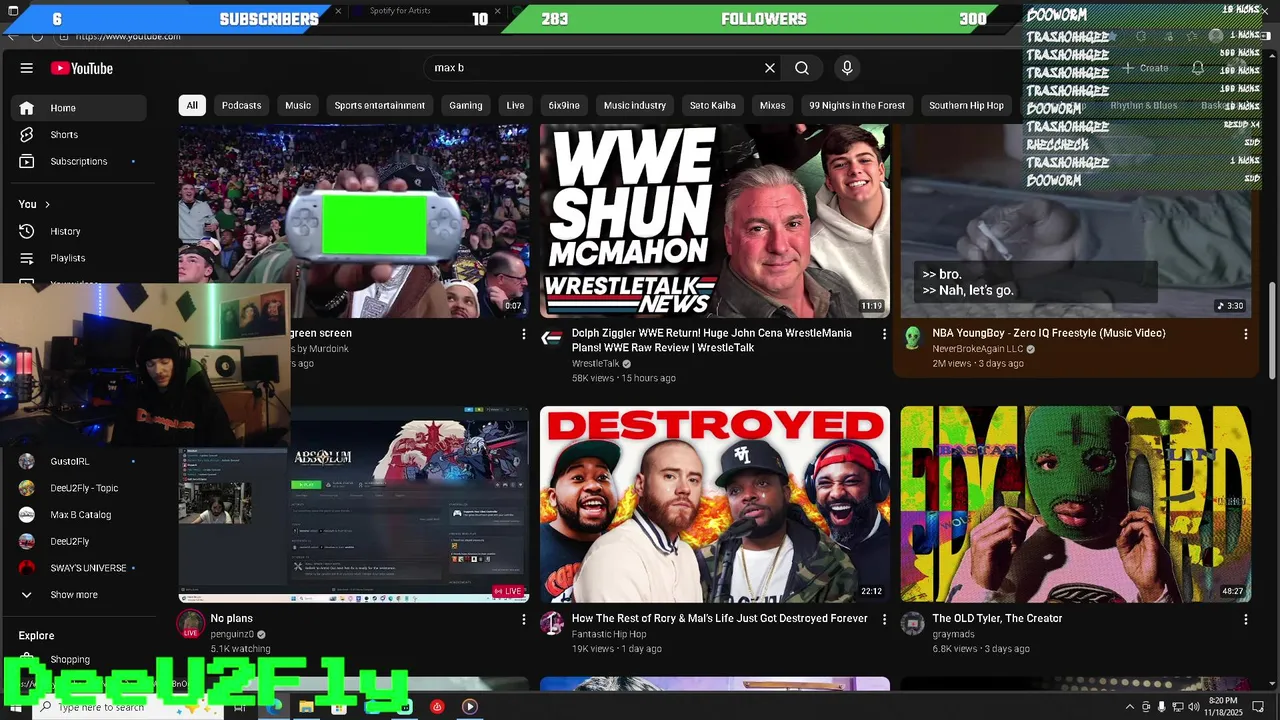Viewport: 1280px width, 720px height.
Task: Open the GustoIRL subscription channel
Action: [x=79, y=462]
